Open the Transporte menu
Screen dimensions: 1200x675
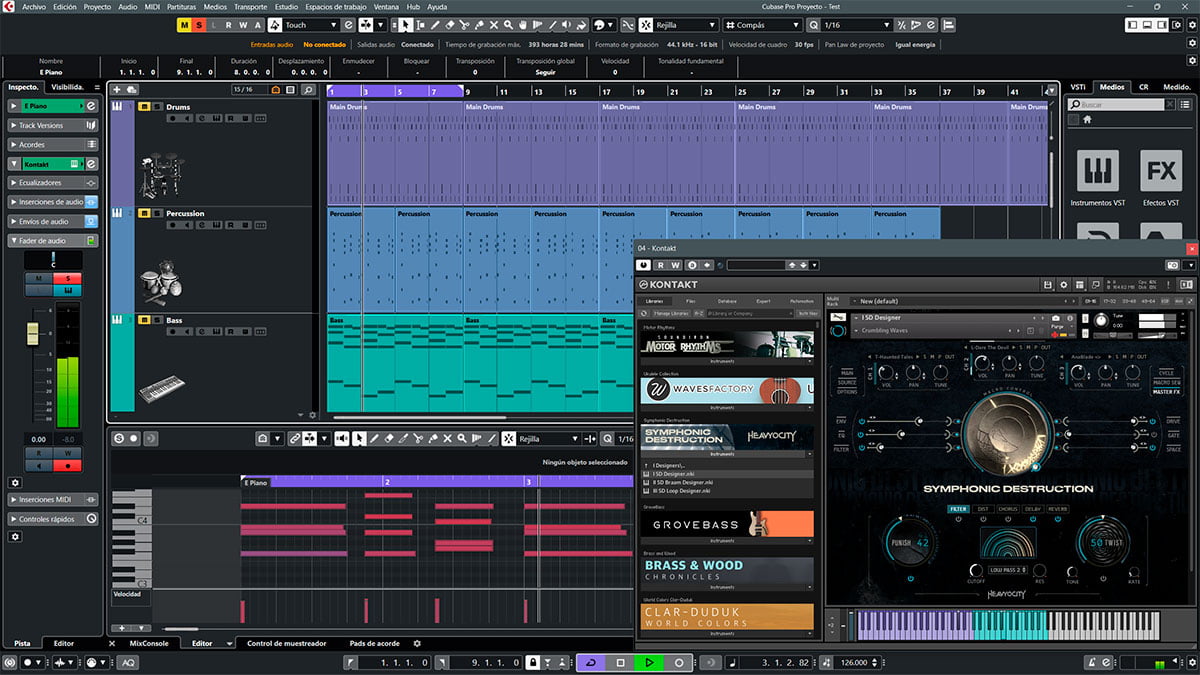(x=250, y=6)
